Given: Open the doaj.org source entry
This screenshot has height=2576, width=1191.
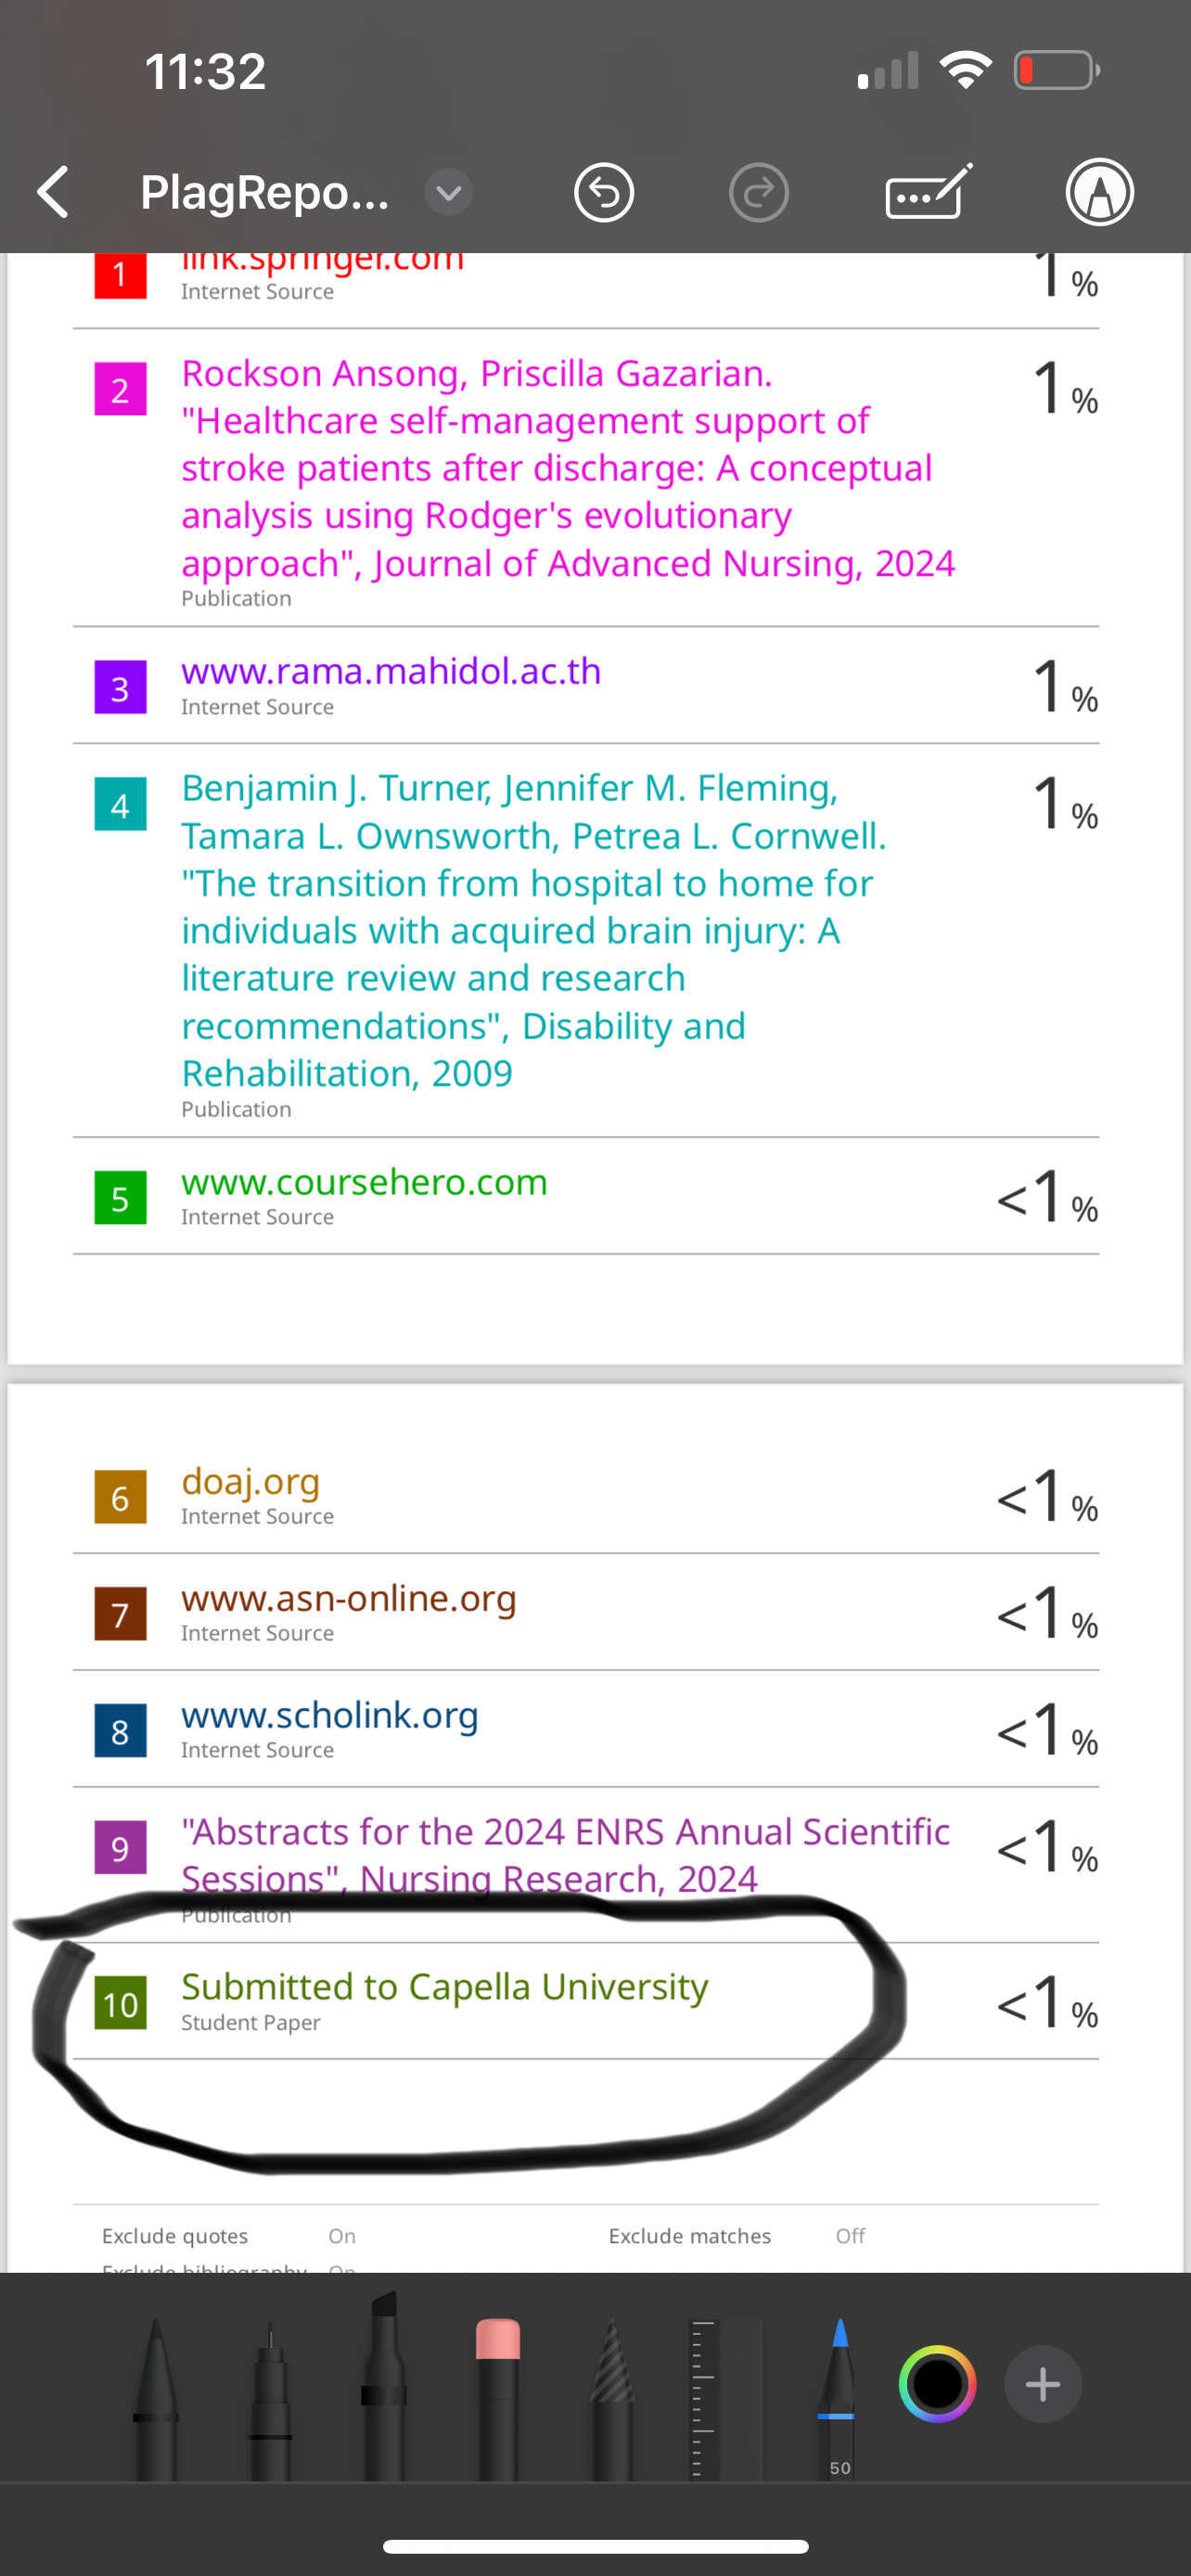Looking at the screenshot, I should [250, 1481].
